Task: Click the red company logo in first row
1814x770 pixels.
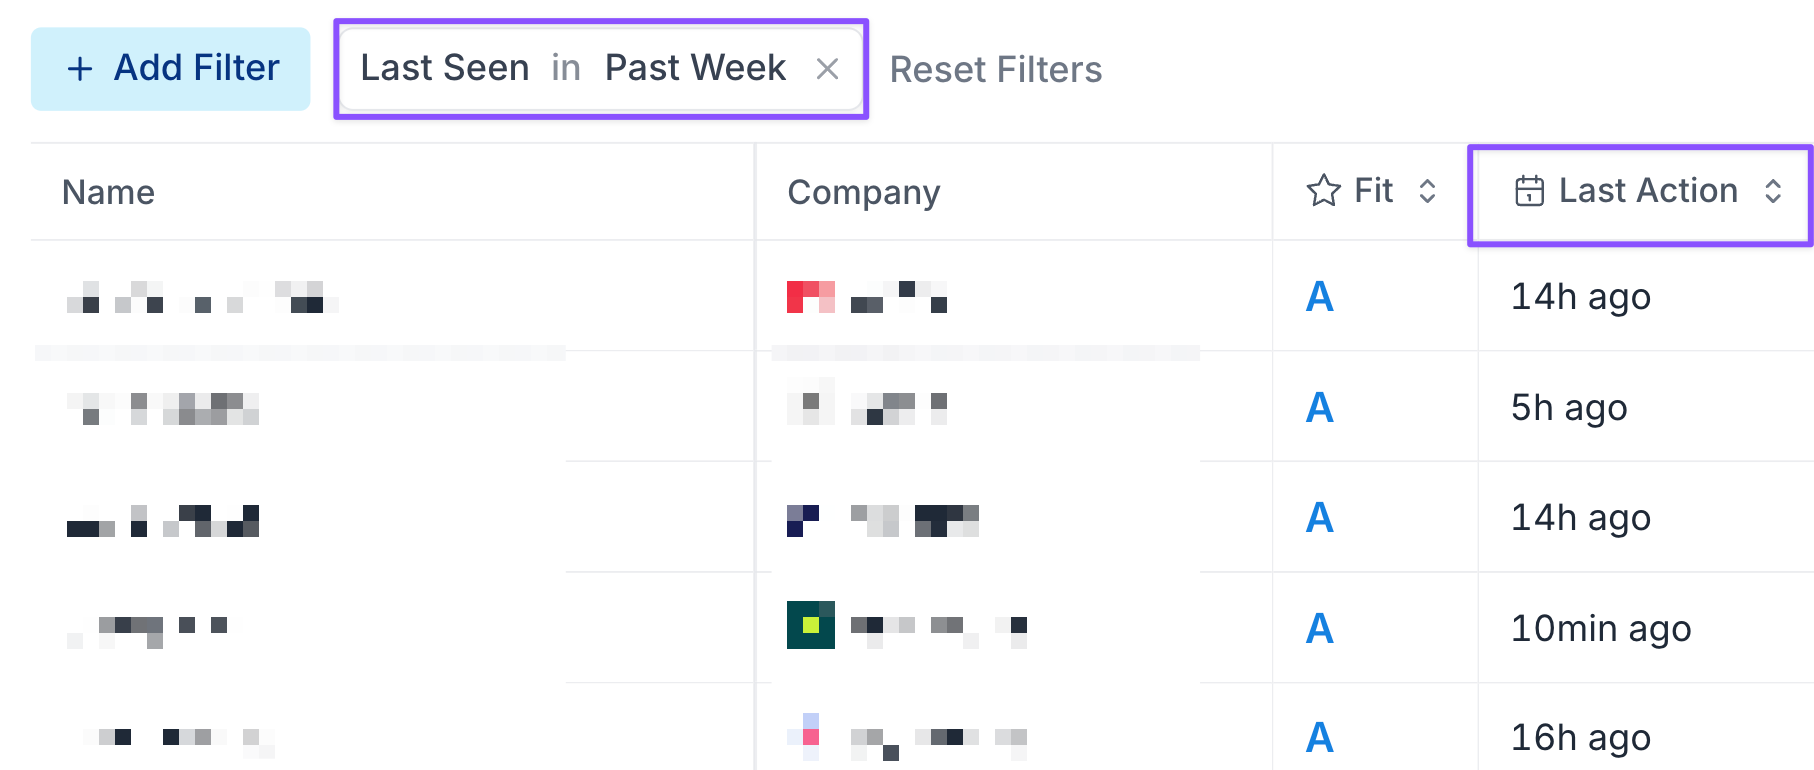Action: point(810,297)
